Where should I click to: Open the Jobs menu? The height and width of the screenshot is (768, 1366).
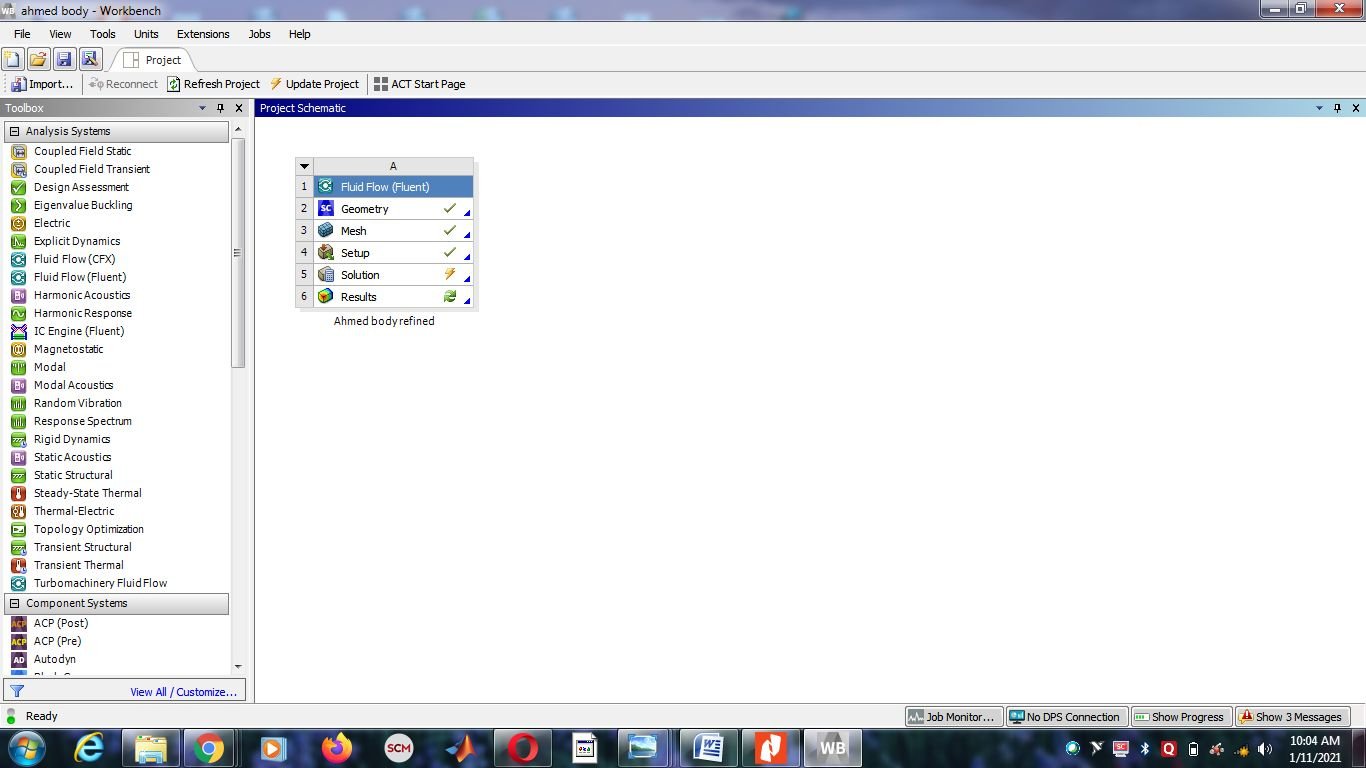[259, 34]
